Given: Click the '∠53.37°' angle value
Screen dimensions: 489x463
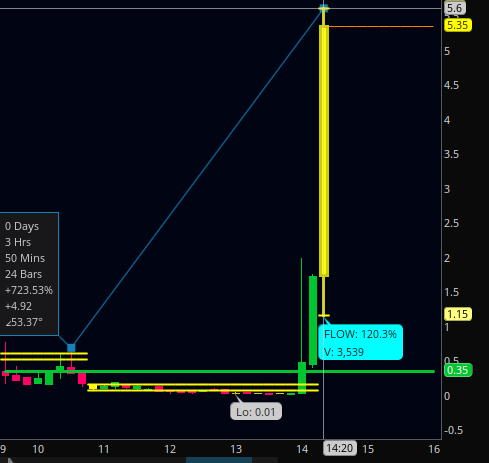Looking at the screenshot, I should tap(24, 322).
